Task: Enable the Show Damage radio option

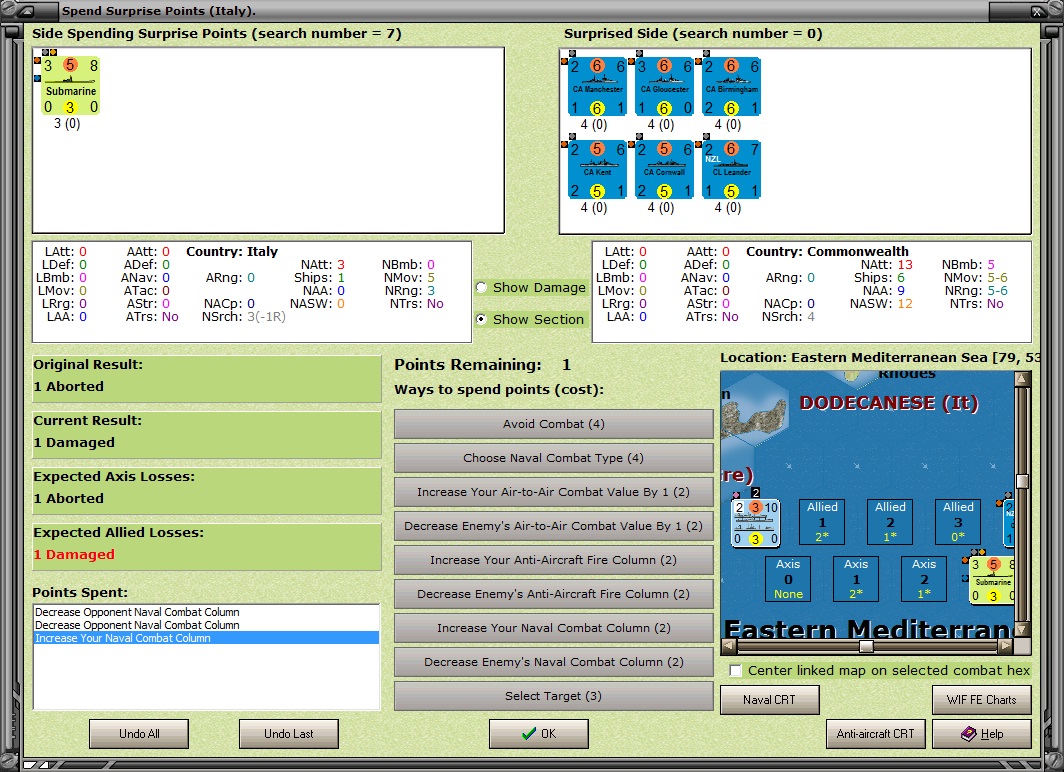Action: click(x=482, y=288)
